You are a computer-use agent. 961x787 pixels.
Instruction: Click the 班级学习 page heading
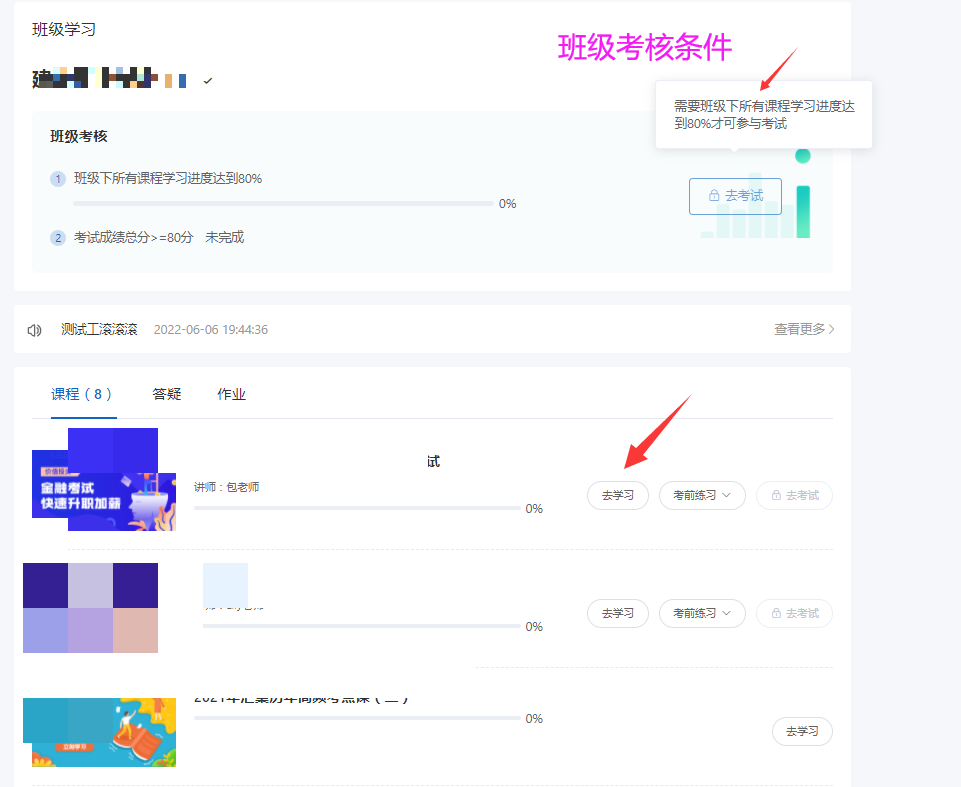(64, 29)
